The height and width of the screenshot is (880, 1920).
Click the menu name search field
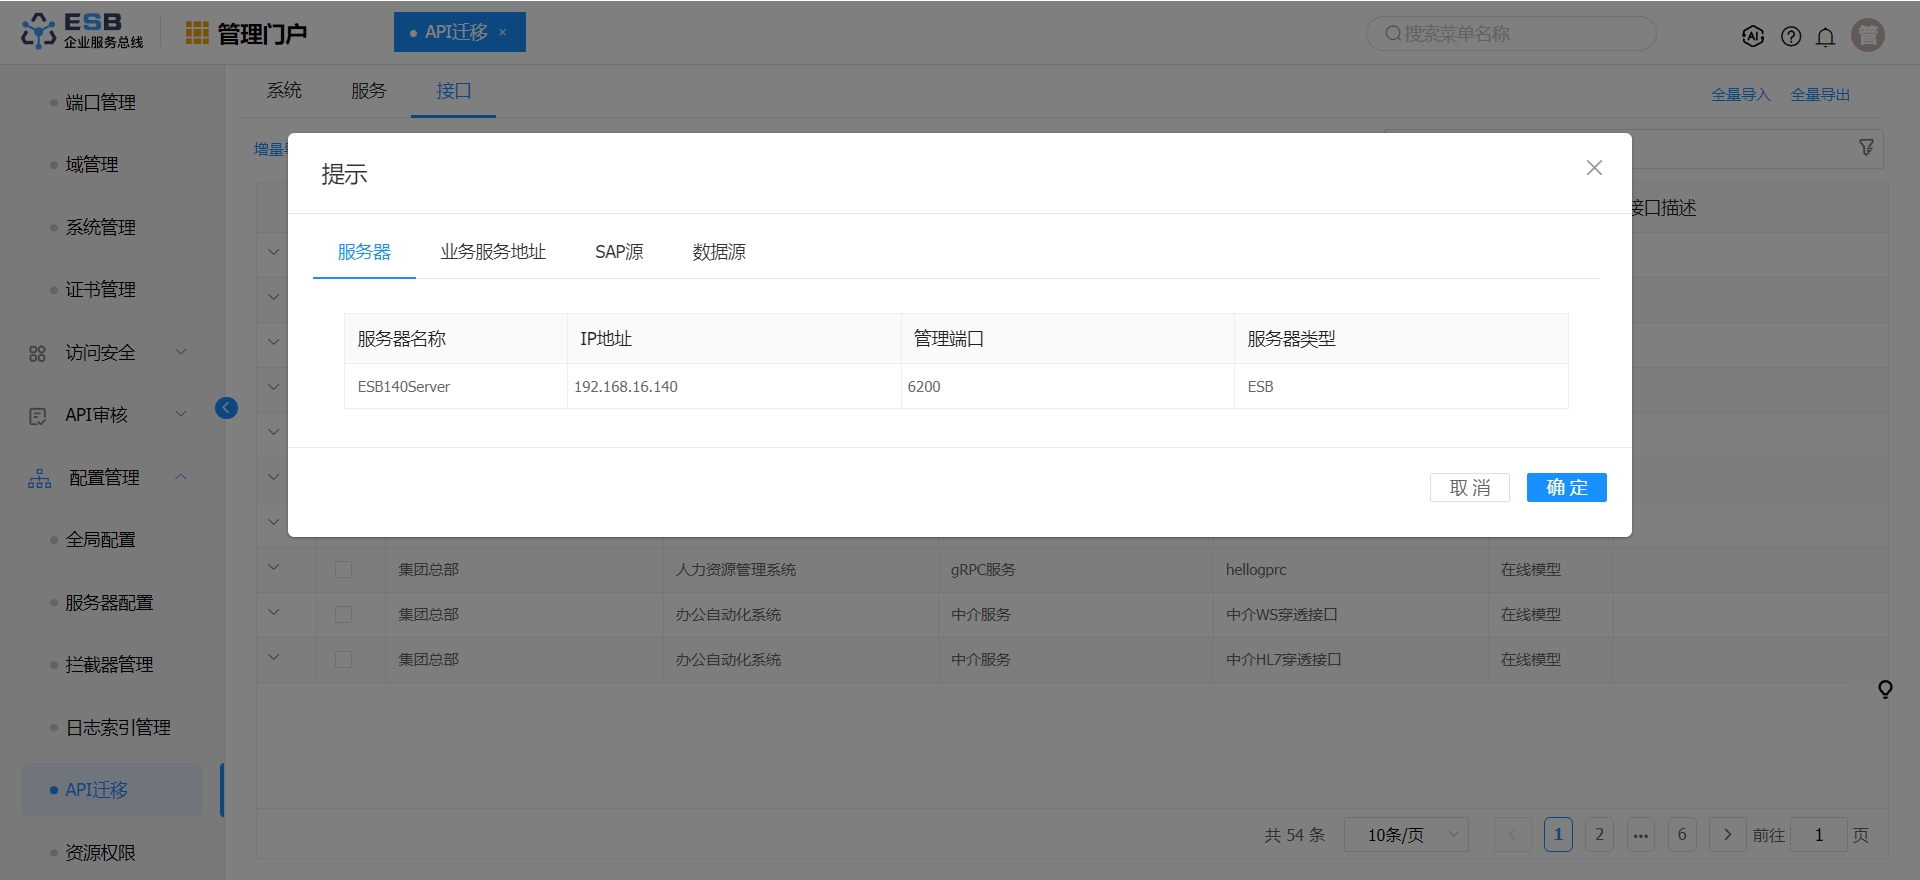pos(1510,34)
